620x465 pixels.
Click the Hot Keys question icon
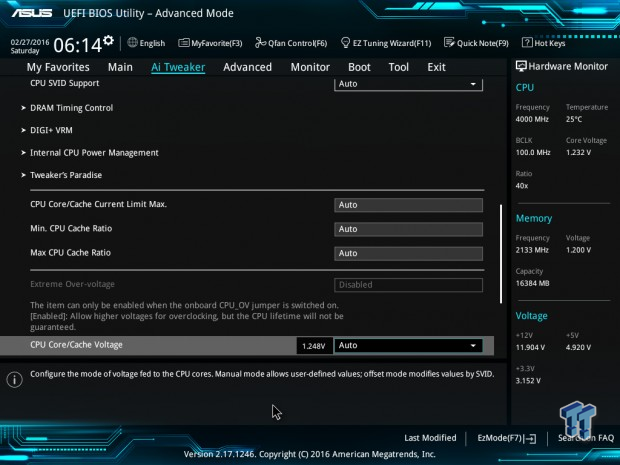527,43
